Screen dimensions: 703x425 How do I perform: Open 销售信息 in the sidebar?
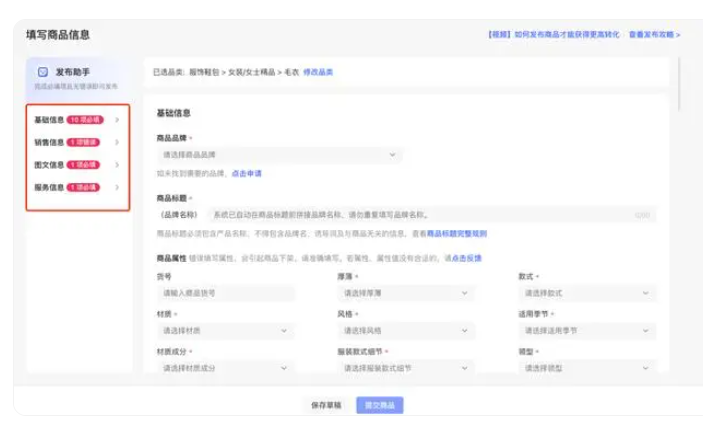pyautogui.click(x=49, y=142)
